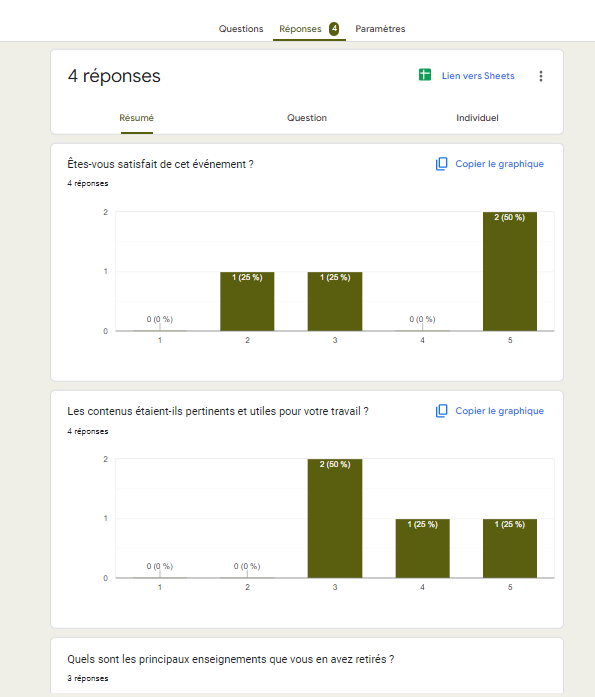Click the rating 4 bar in contenus chart
Image resolution: width=595 pixels, height=697 pixels.
coord(423,548)
